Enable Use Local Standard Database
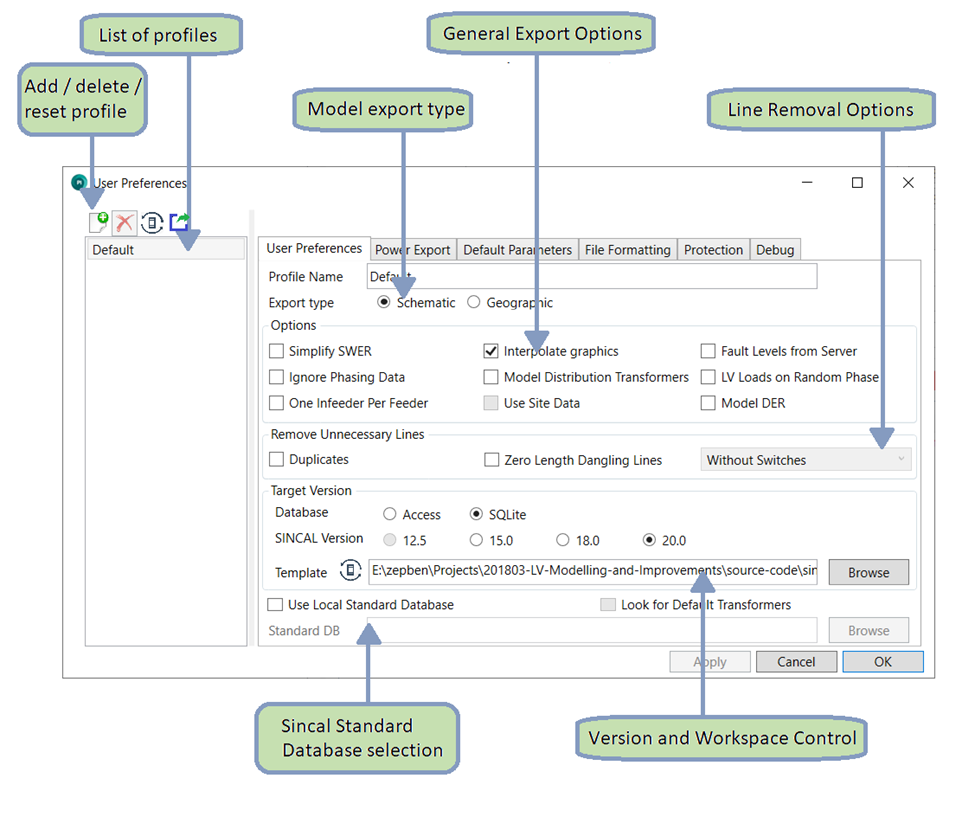 coord(276,605)
